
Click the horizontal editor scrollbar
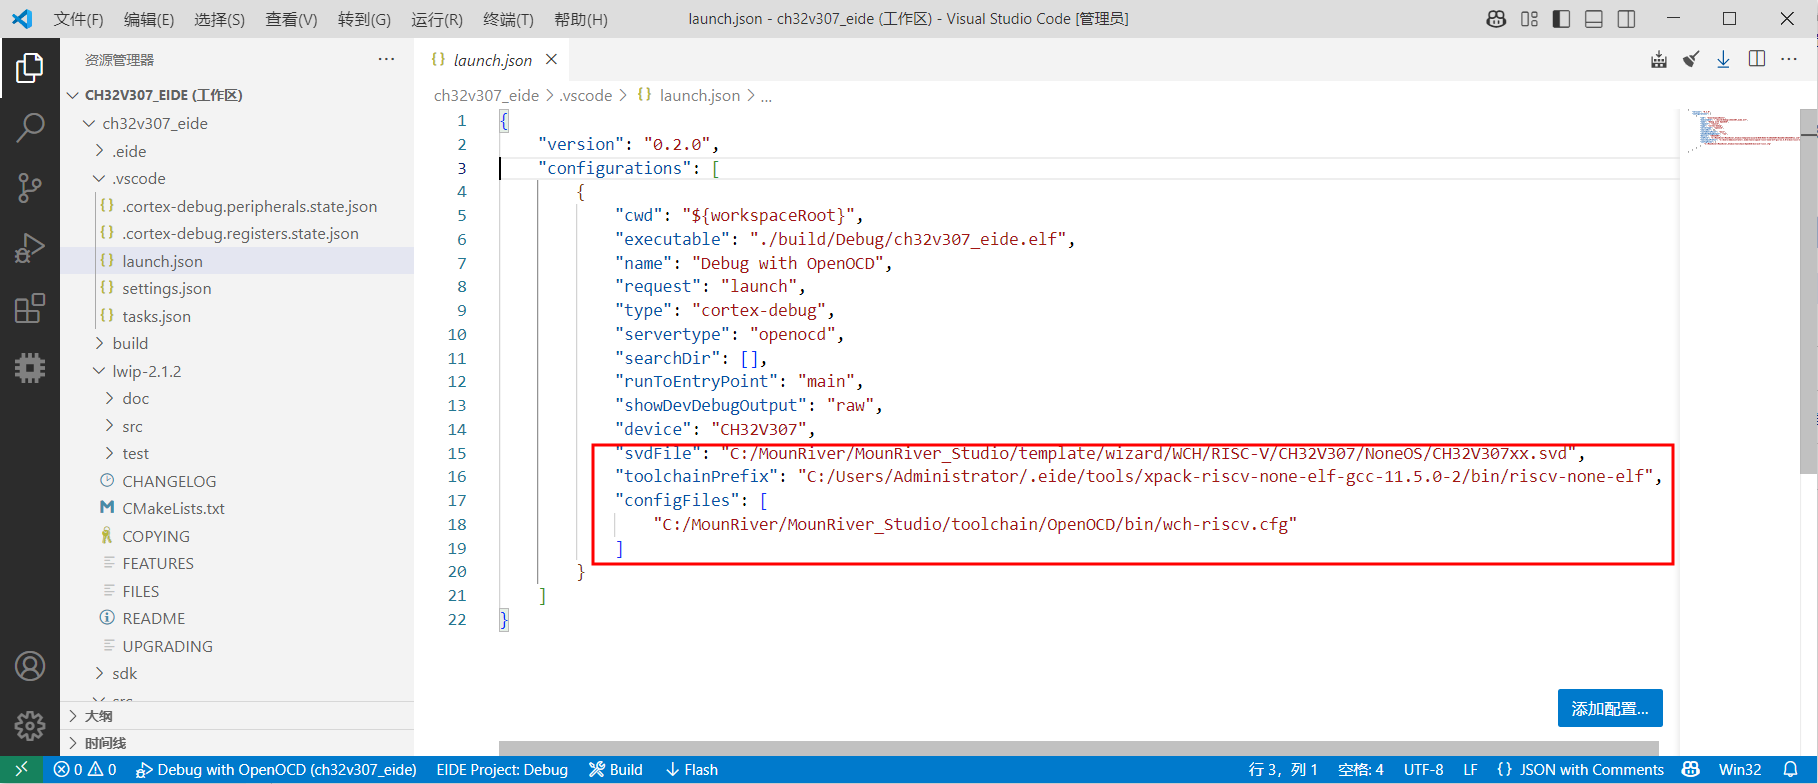(x=1079, y=748)
